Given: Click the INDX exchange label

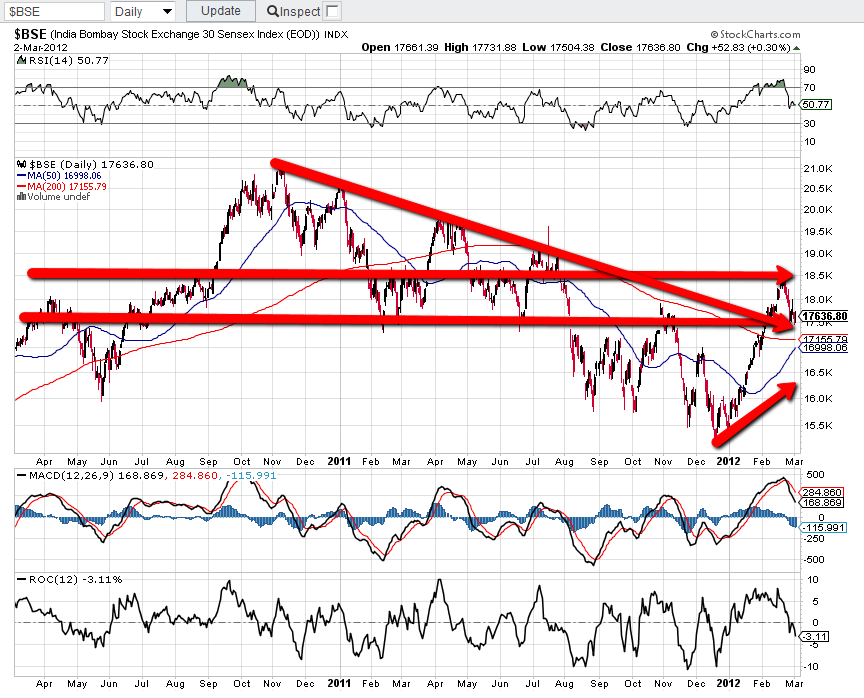Looking at the screenshot, I should (336, 35).
